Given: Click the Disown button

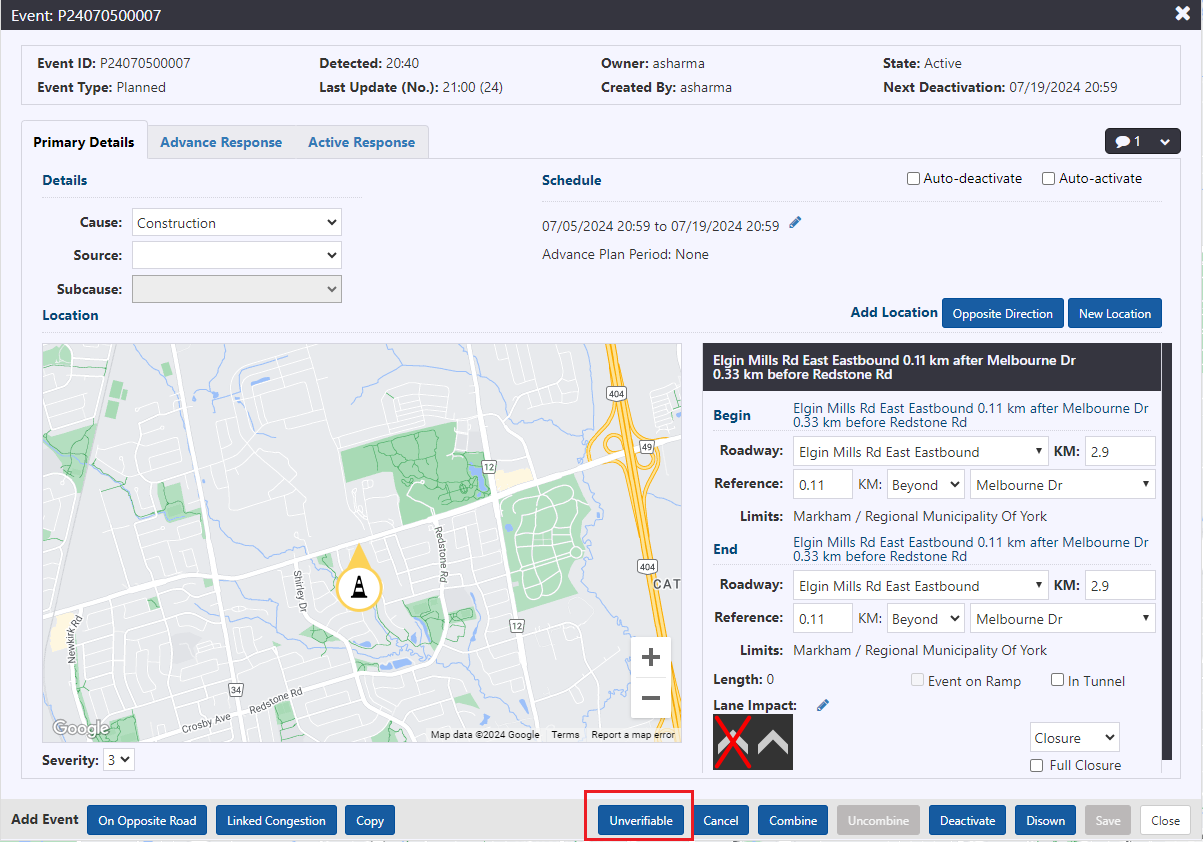Looking at the screenshot, I should 1045,821.
